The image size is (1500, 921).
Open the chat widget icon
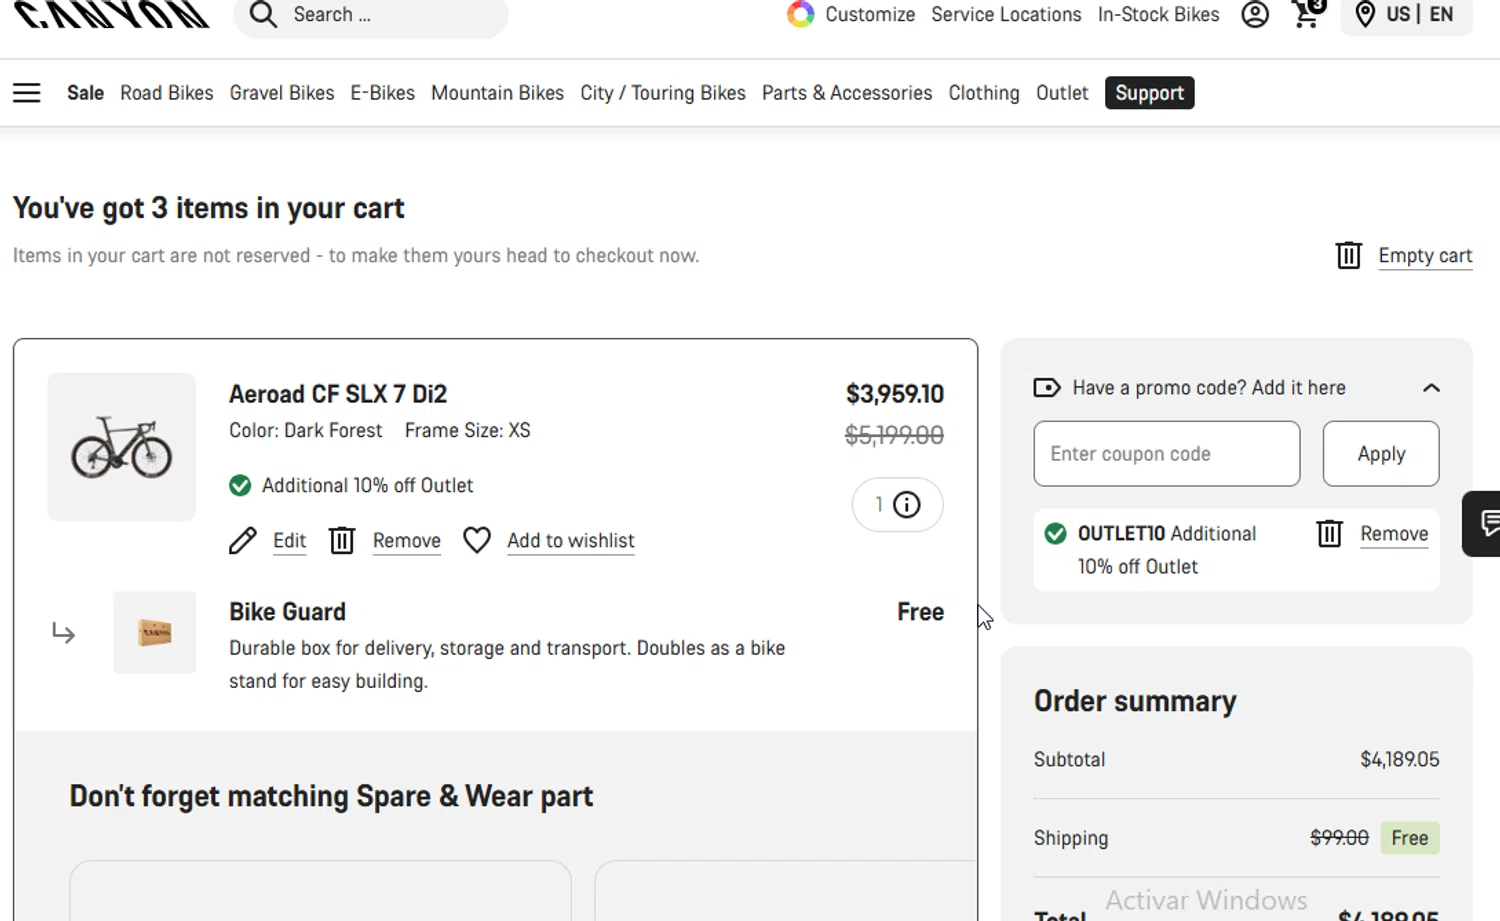point(1484,523)
